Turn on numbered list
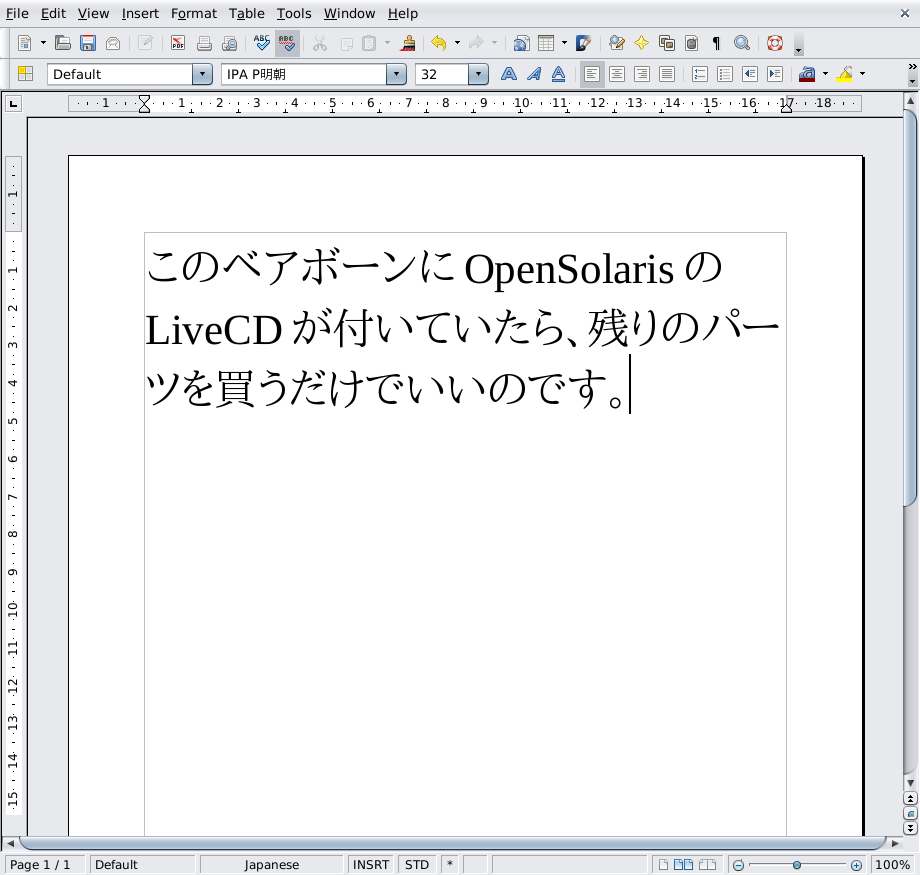 [x=700, y=74]
